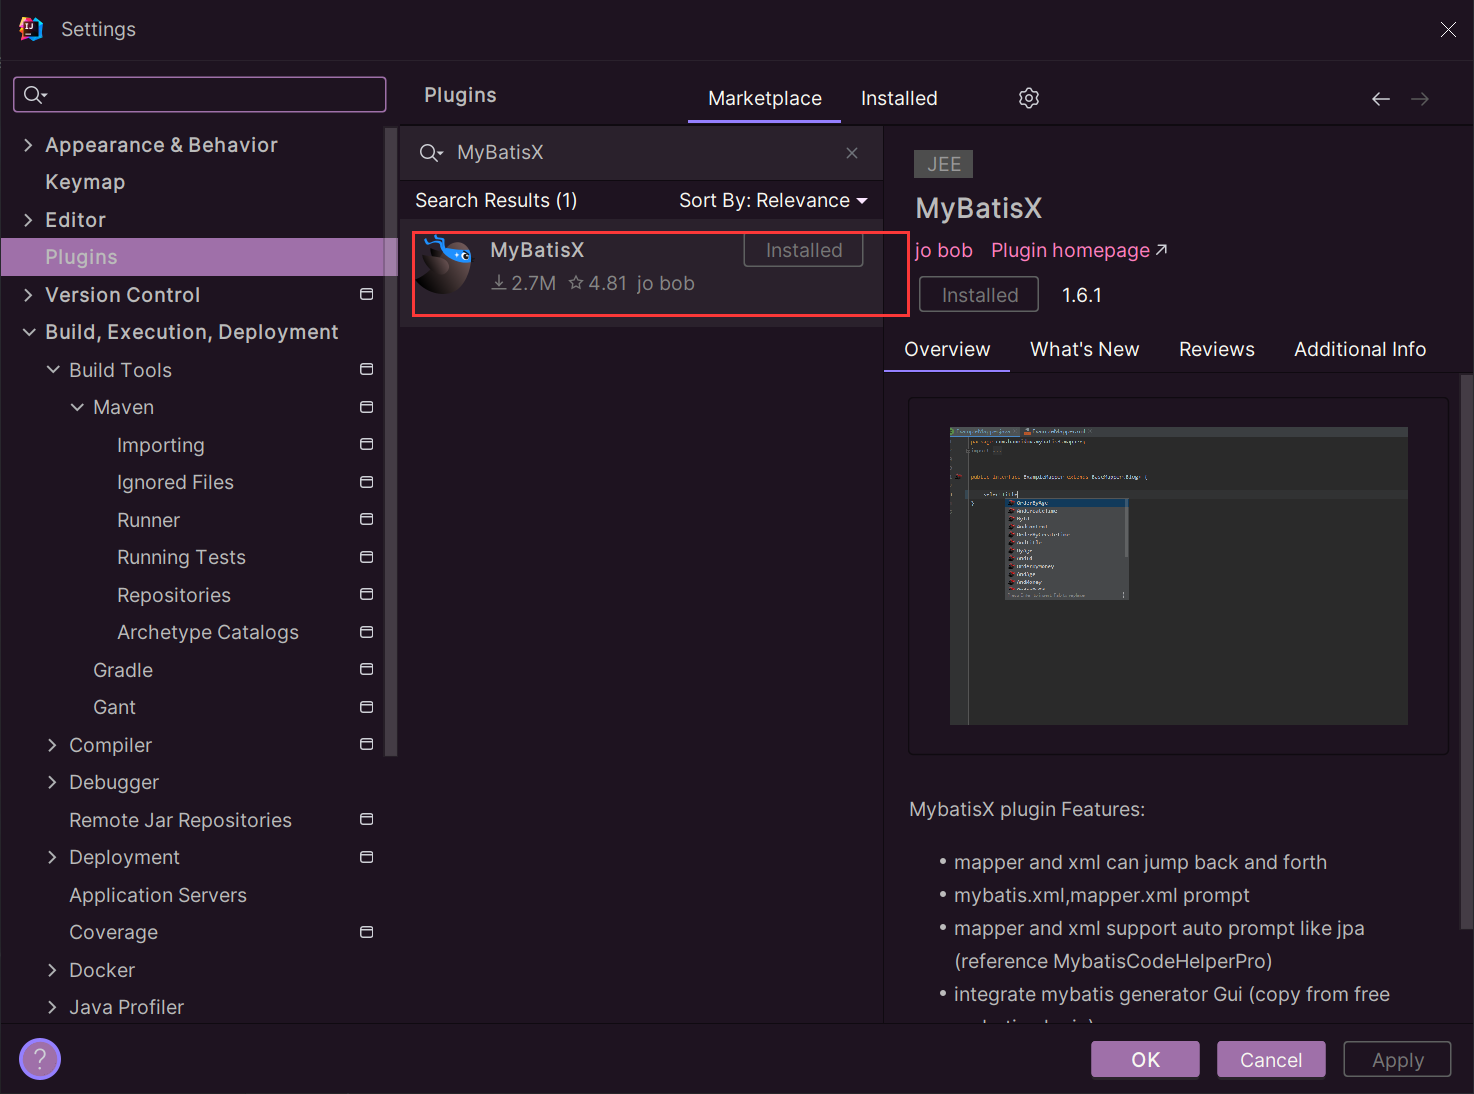Select Plugins in the settings tree
1474x1094 pixels.
click(x=199, y=257)
